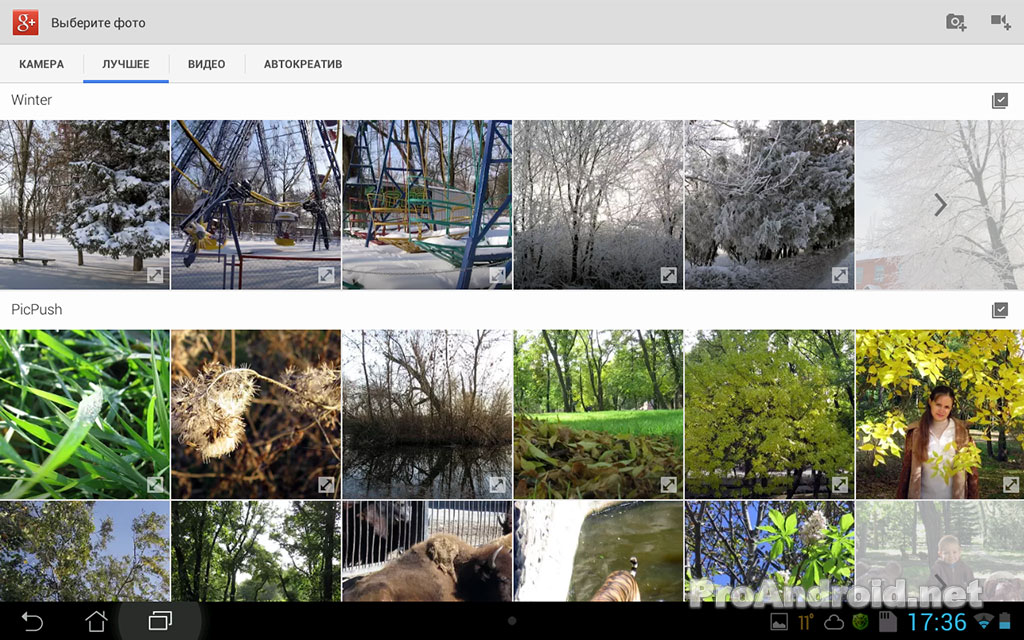Screen dimensions: 1024x640
Task: Show more Winter photos with right chevron
Action: pyautogui.click(x=940, y=204)
